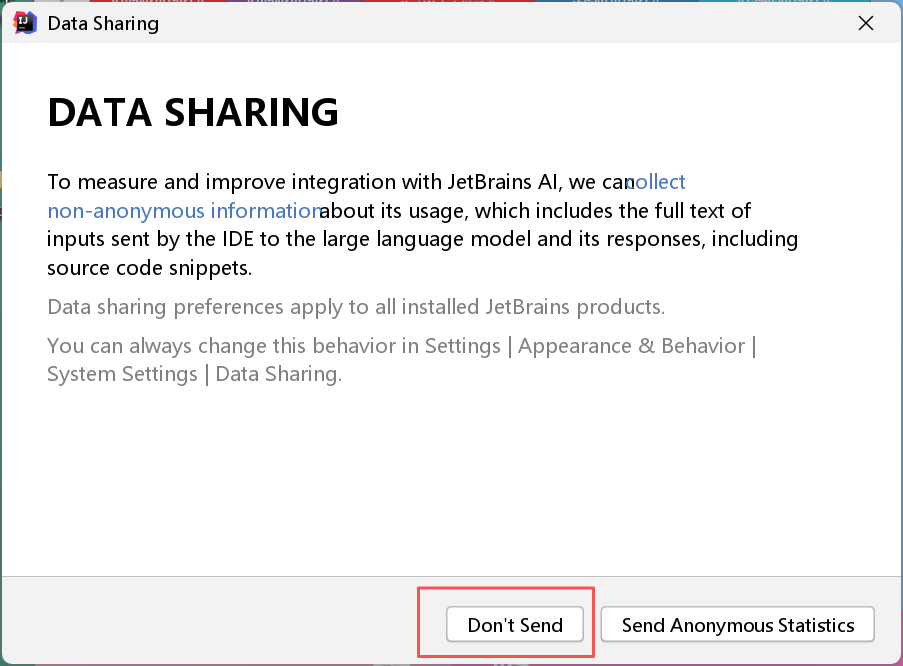Click 'Data Sharing' title bar label

(x=103, y=24)
